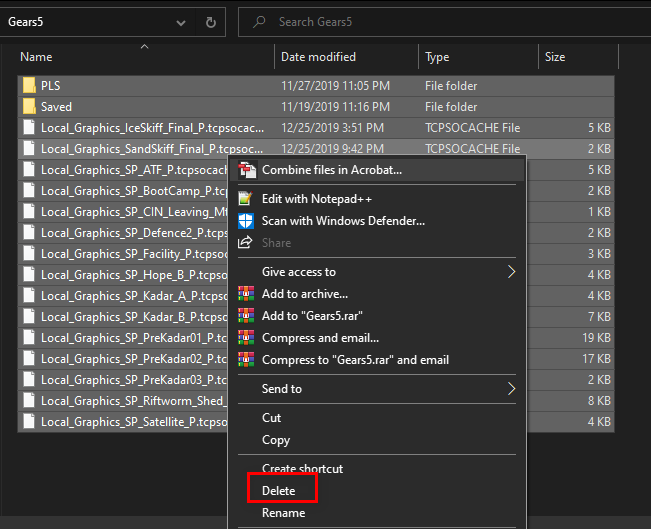Click the Acrobat combine files icon
651x529 pixels.
[246, 171]
